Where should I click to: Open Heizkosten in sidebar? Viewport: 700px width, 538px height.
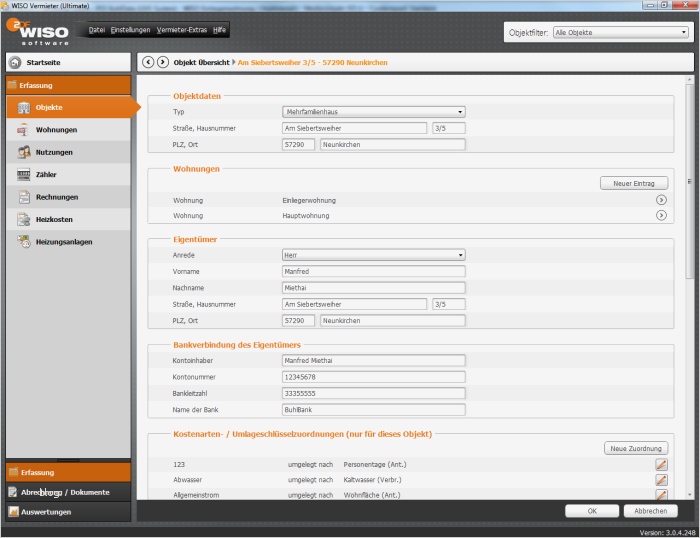[x=54, y=219]
